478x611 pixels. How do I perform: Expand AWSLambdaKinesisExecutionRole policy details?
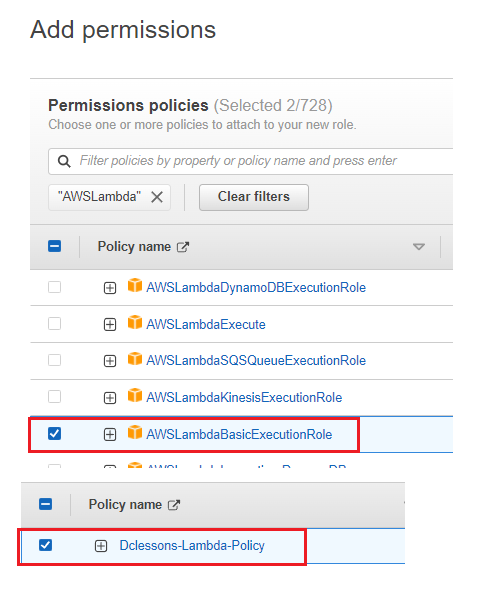pyautogui.click(x=110, y=398)
